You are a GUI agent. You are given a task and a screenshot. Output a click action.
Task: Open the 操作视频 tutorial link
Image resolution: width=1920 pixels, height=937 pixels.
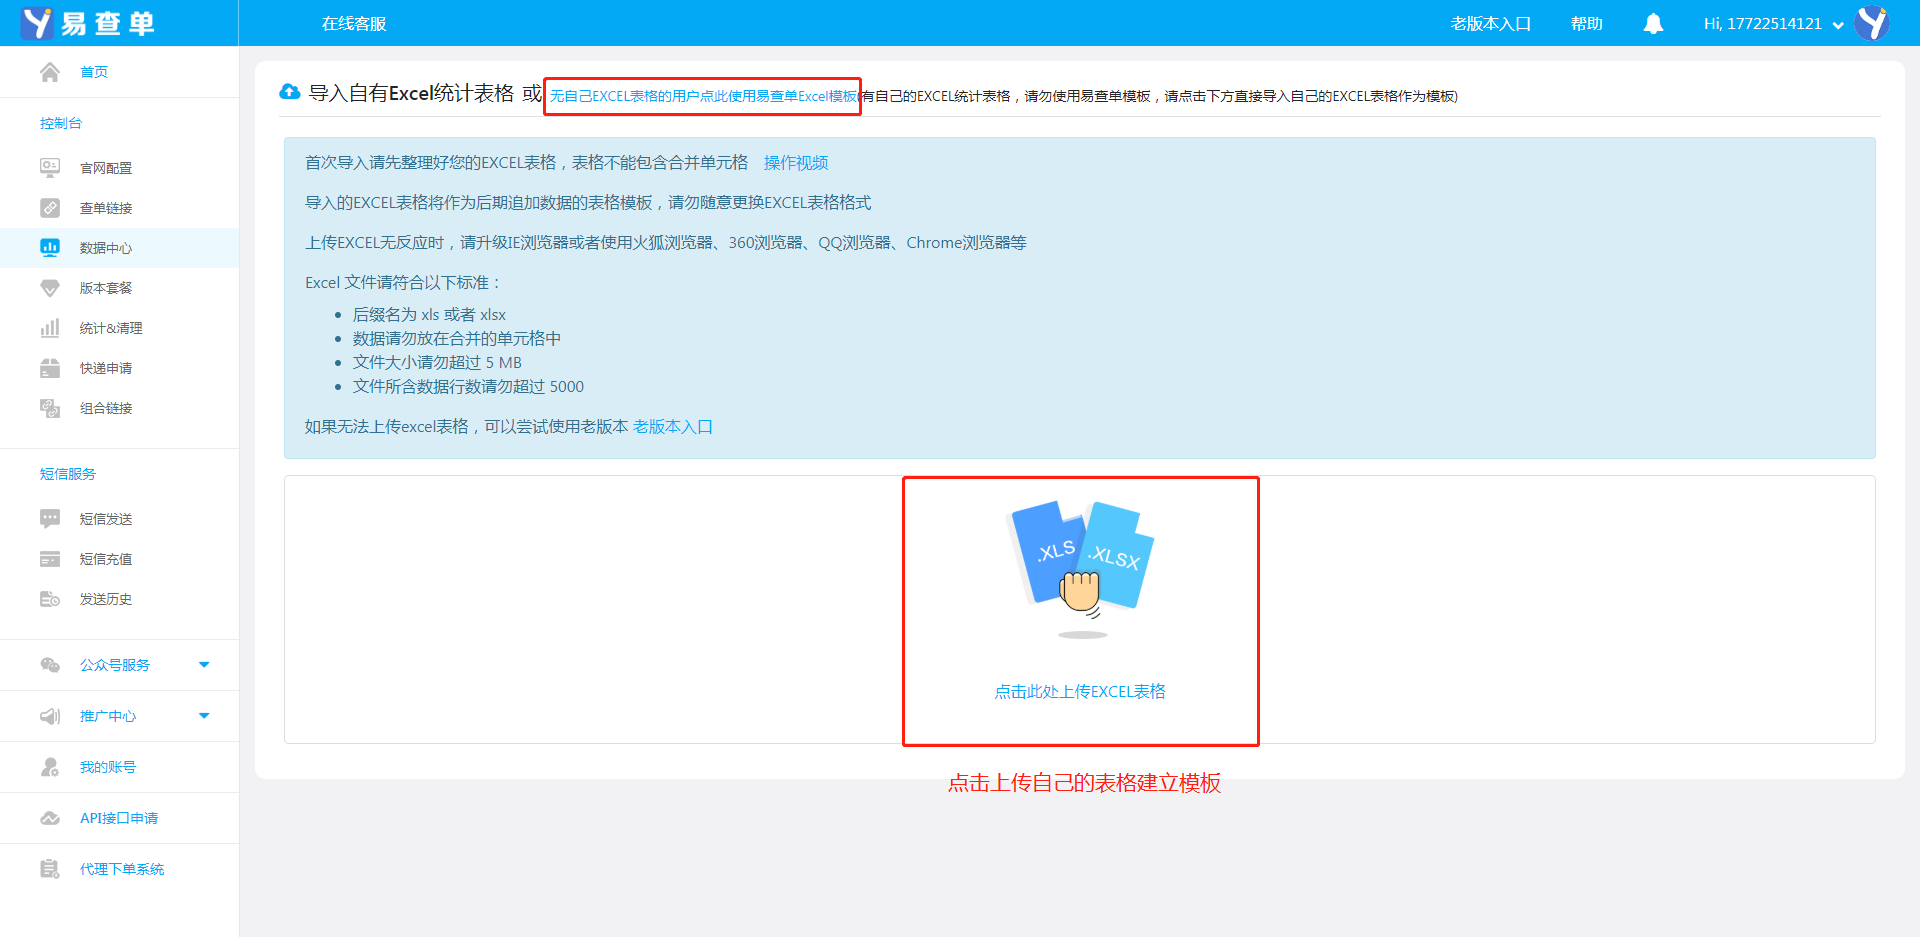pos(796,163)
